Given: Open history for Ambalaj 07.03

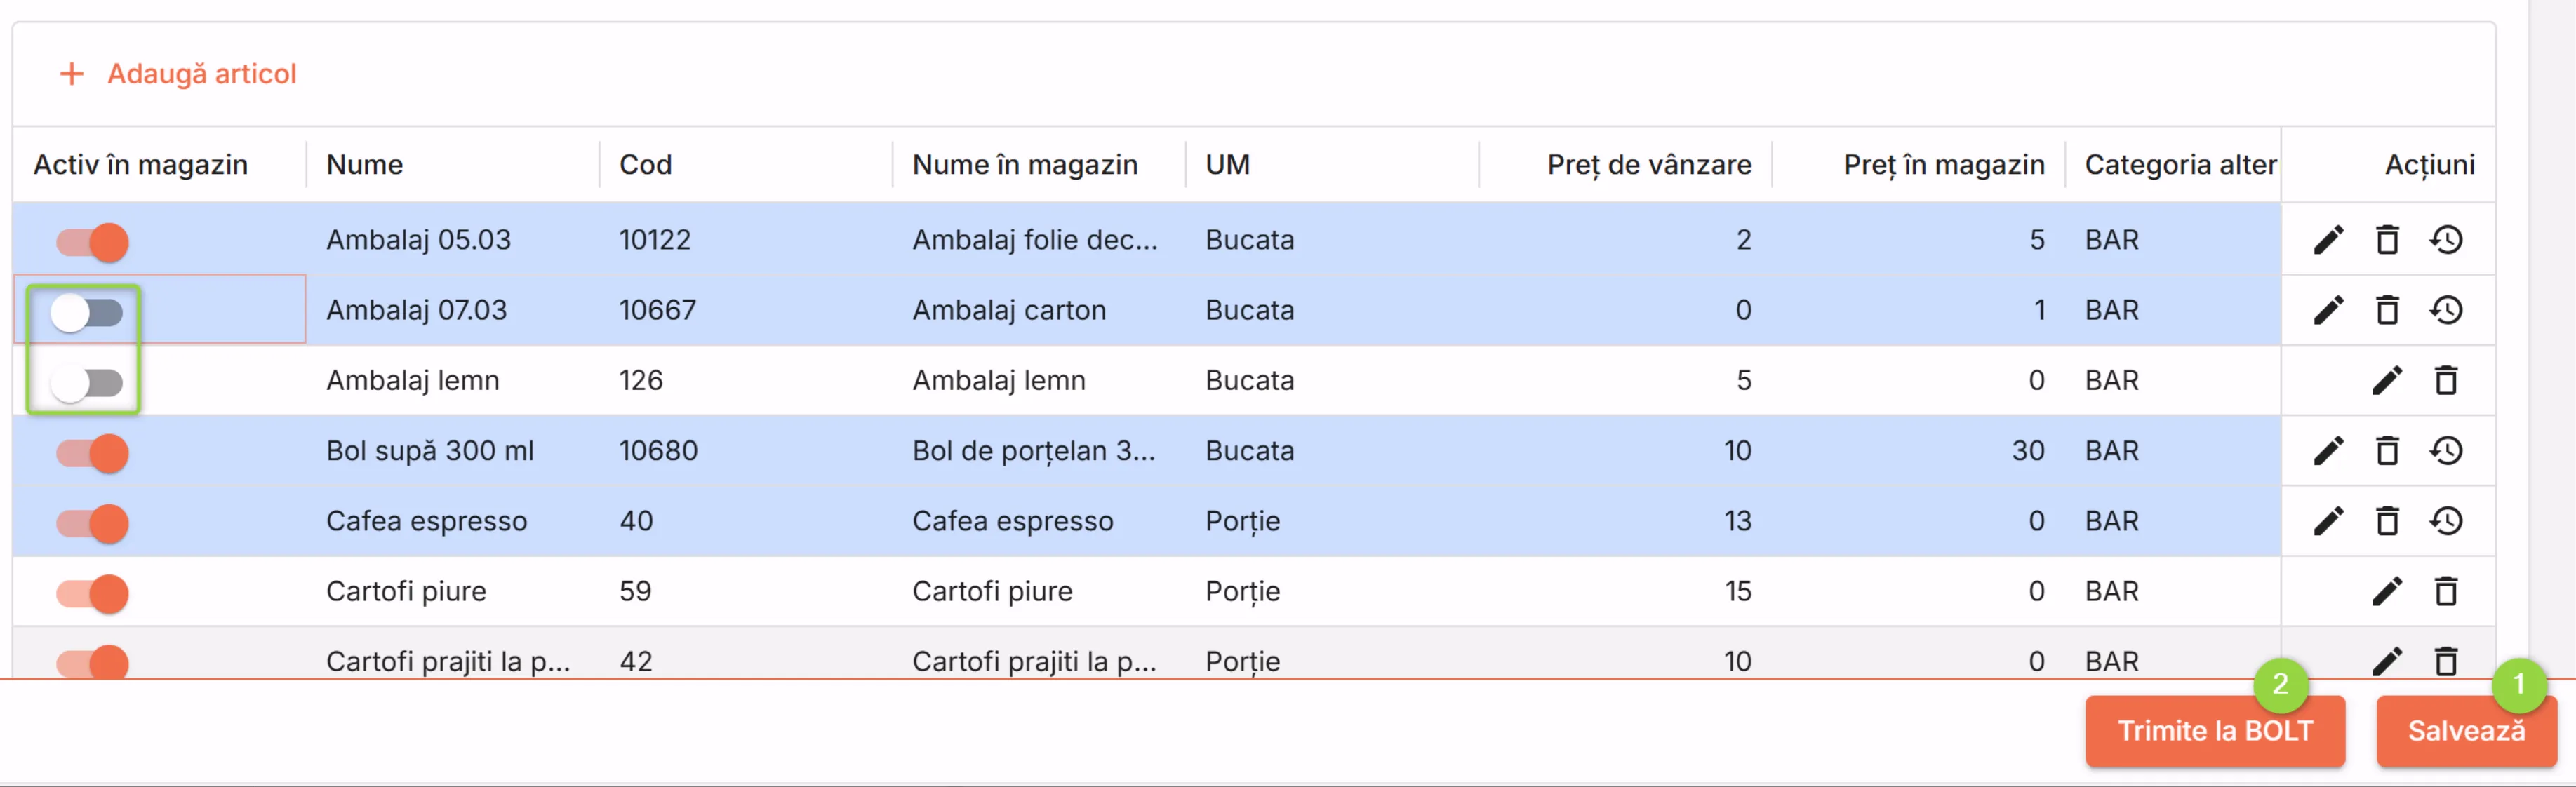Looking at the screenshot, I should [x=2446, y=310].
